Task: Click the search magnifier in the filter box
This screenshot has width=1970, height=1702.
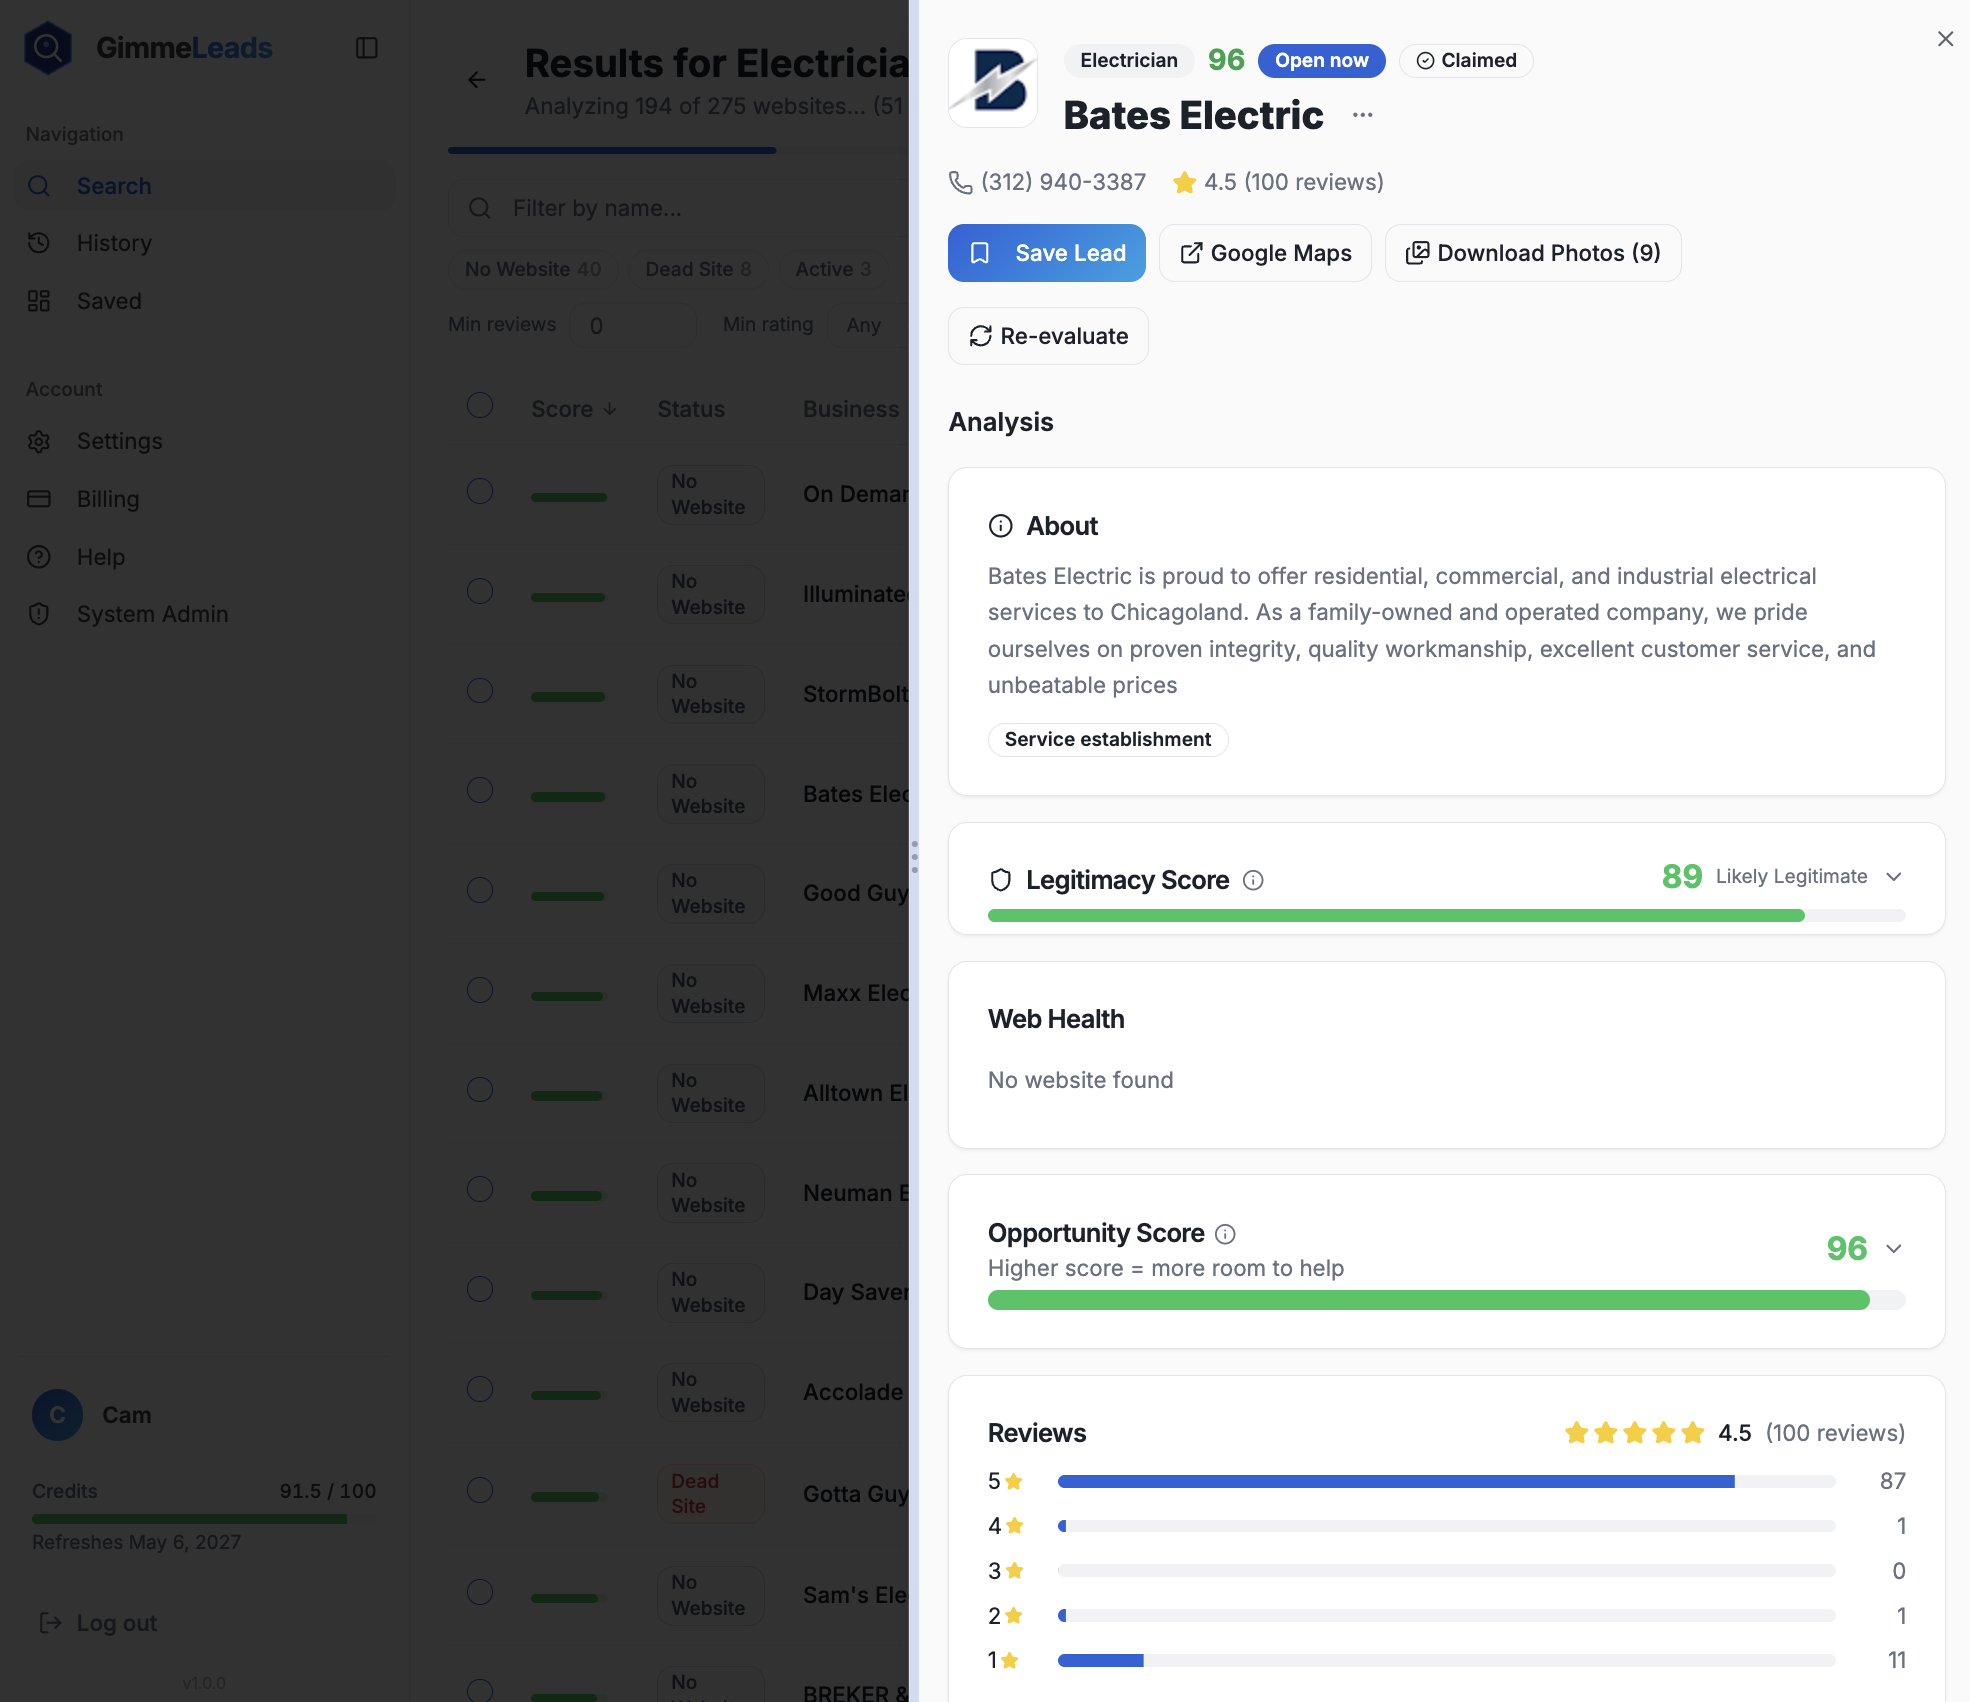Action: click(480, 208)
